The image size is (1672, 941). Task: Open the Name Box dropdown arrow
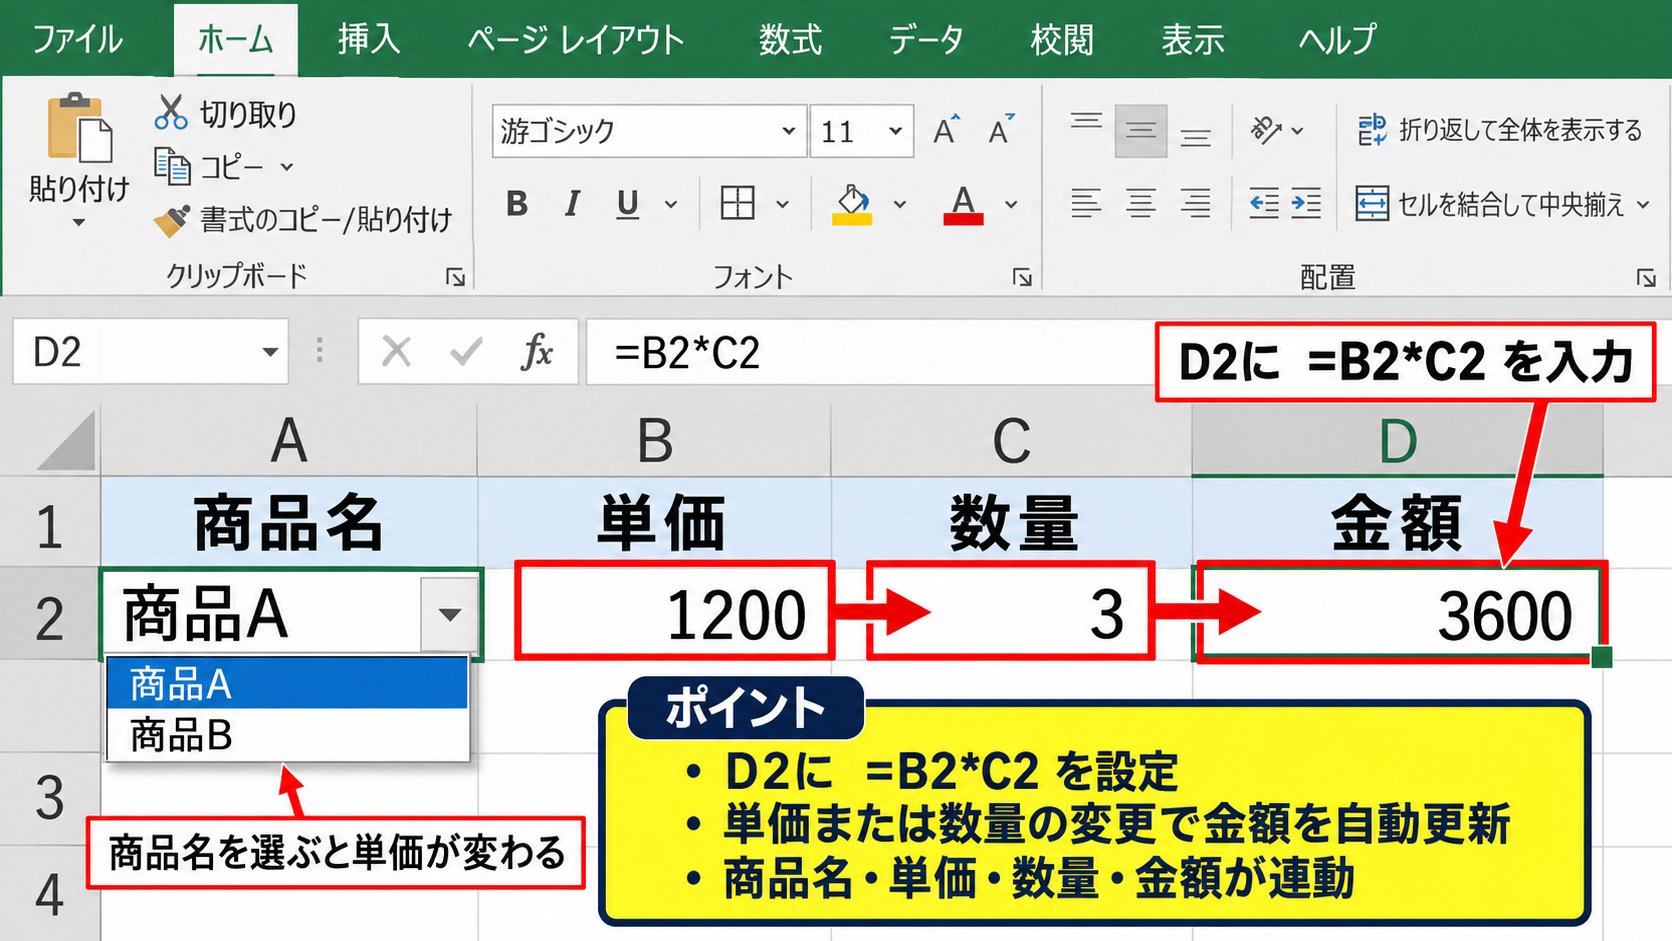pos(270,352)
